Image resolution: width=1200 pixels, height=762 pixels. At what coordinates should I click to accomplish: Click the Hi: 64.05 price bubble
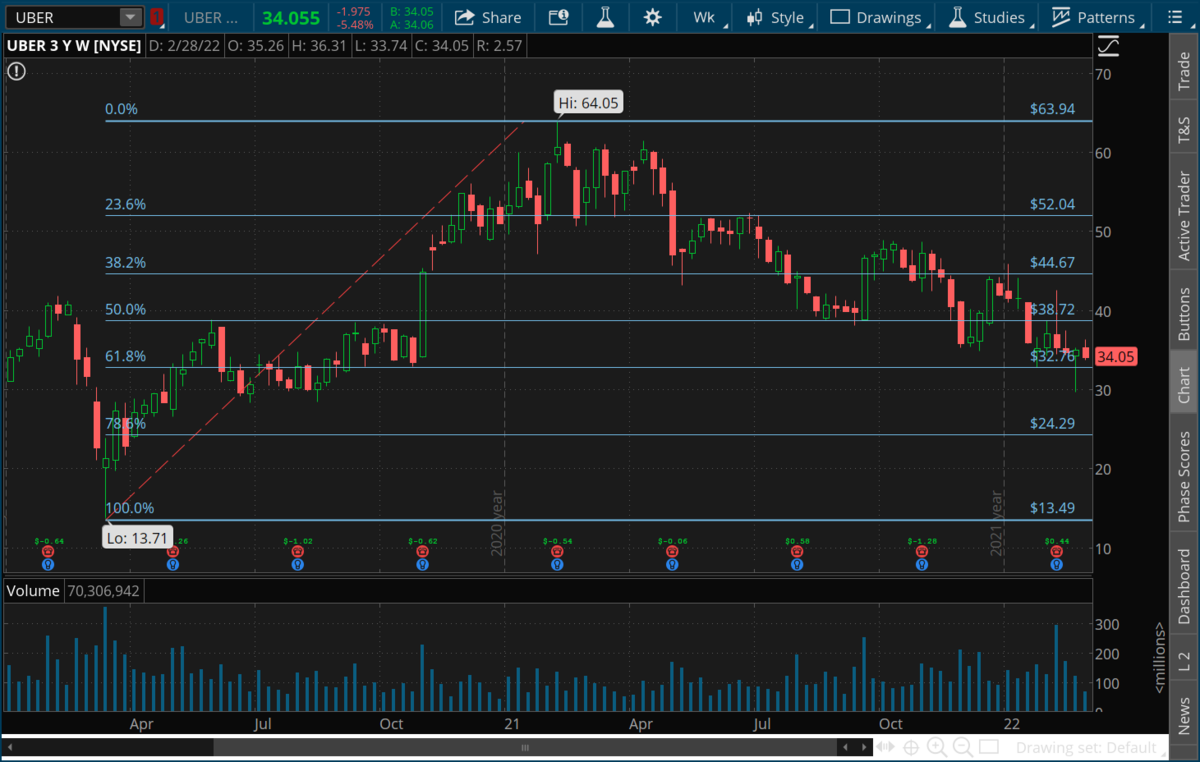pyautogui.click(x=588, y=102)
